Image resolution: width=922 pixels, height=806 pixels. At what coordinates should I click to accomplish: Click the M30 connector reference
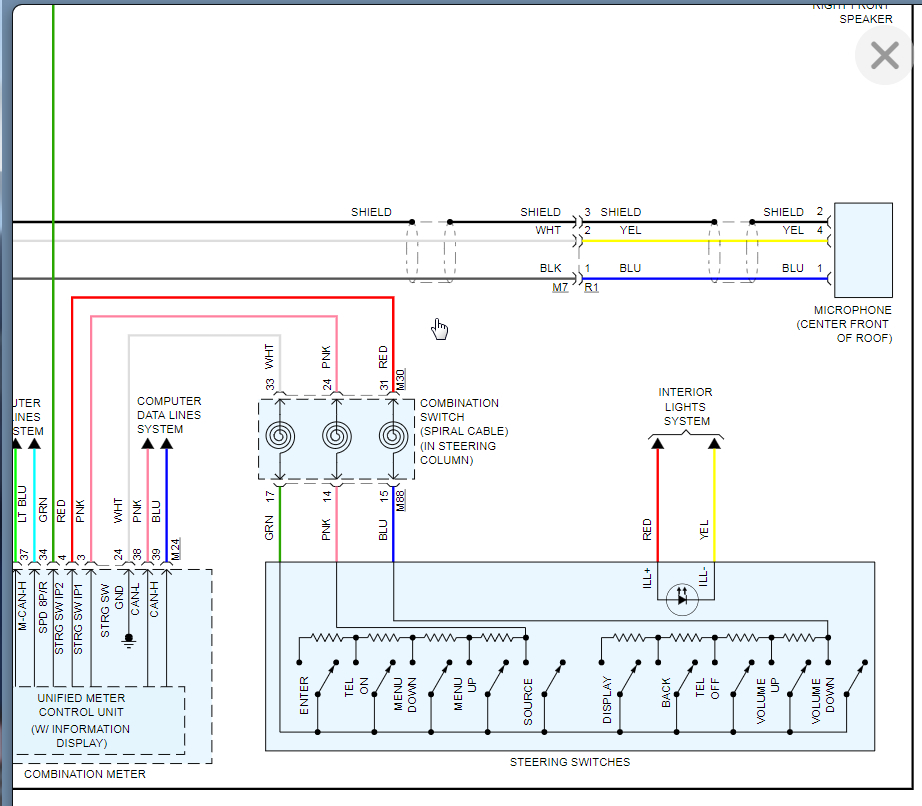400,380
